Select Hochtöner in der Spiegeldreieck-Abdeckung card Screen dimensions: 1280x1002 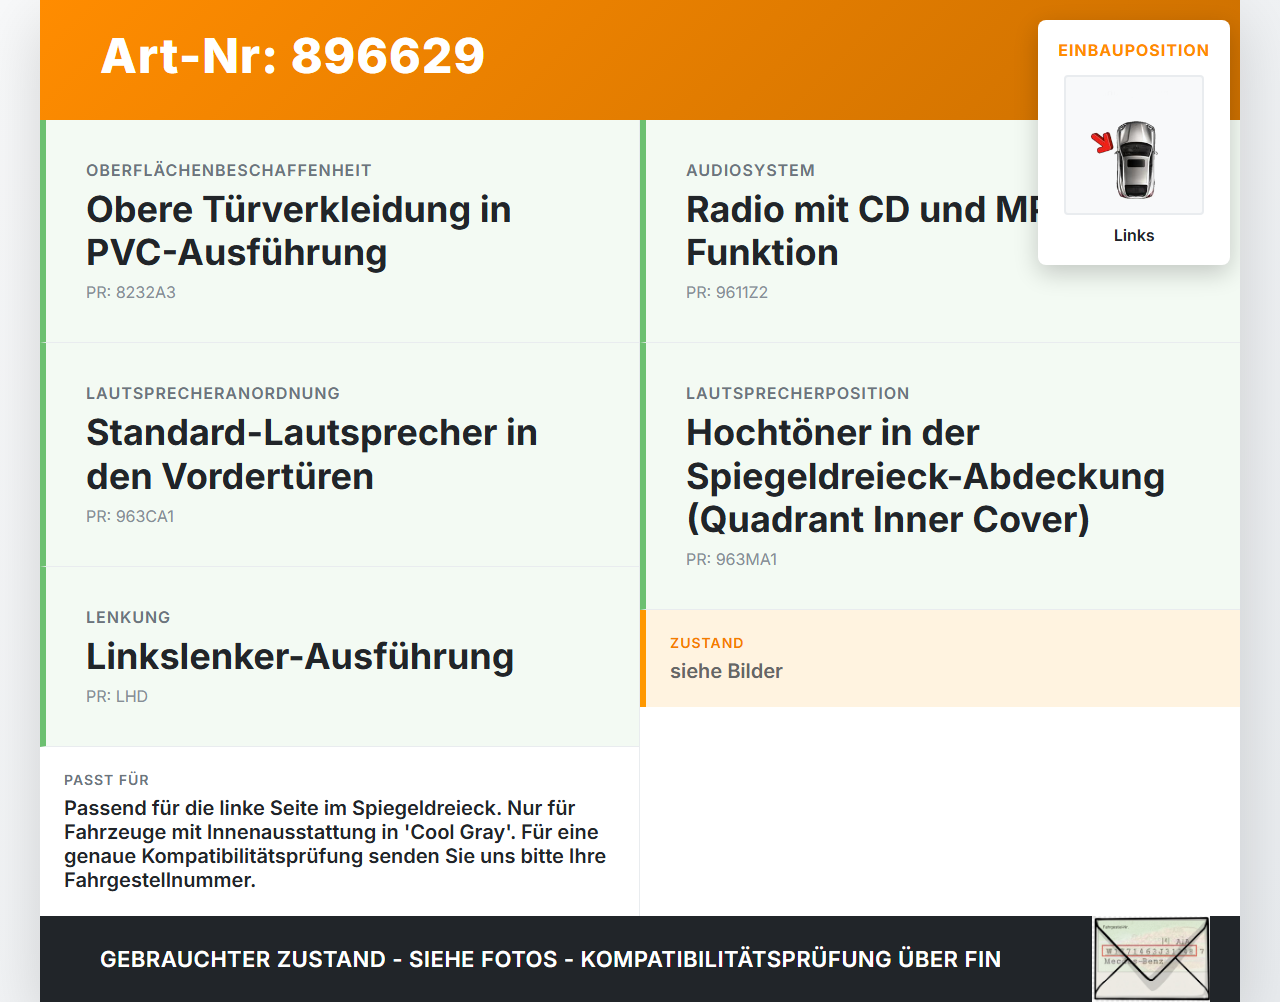[940, 476]
